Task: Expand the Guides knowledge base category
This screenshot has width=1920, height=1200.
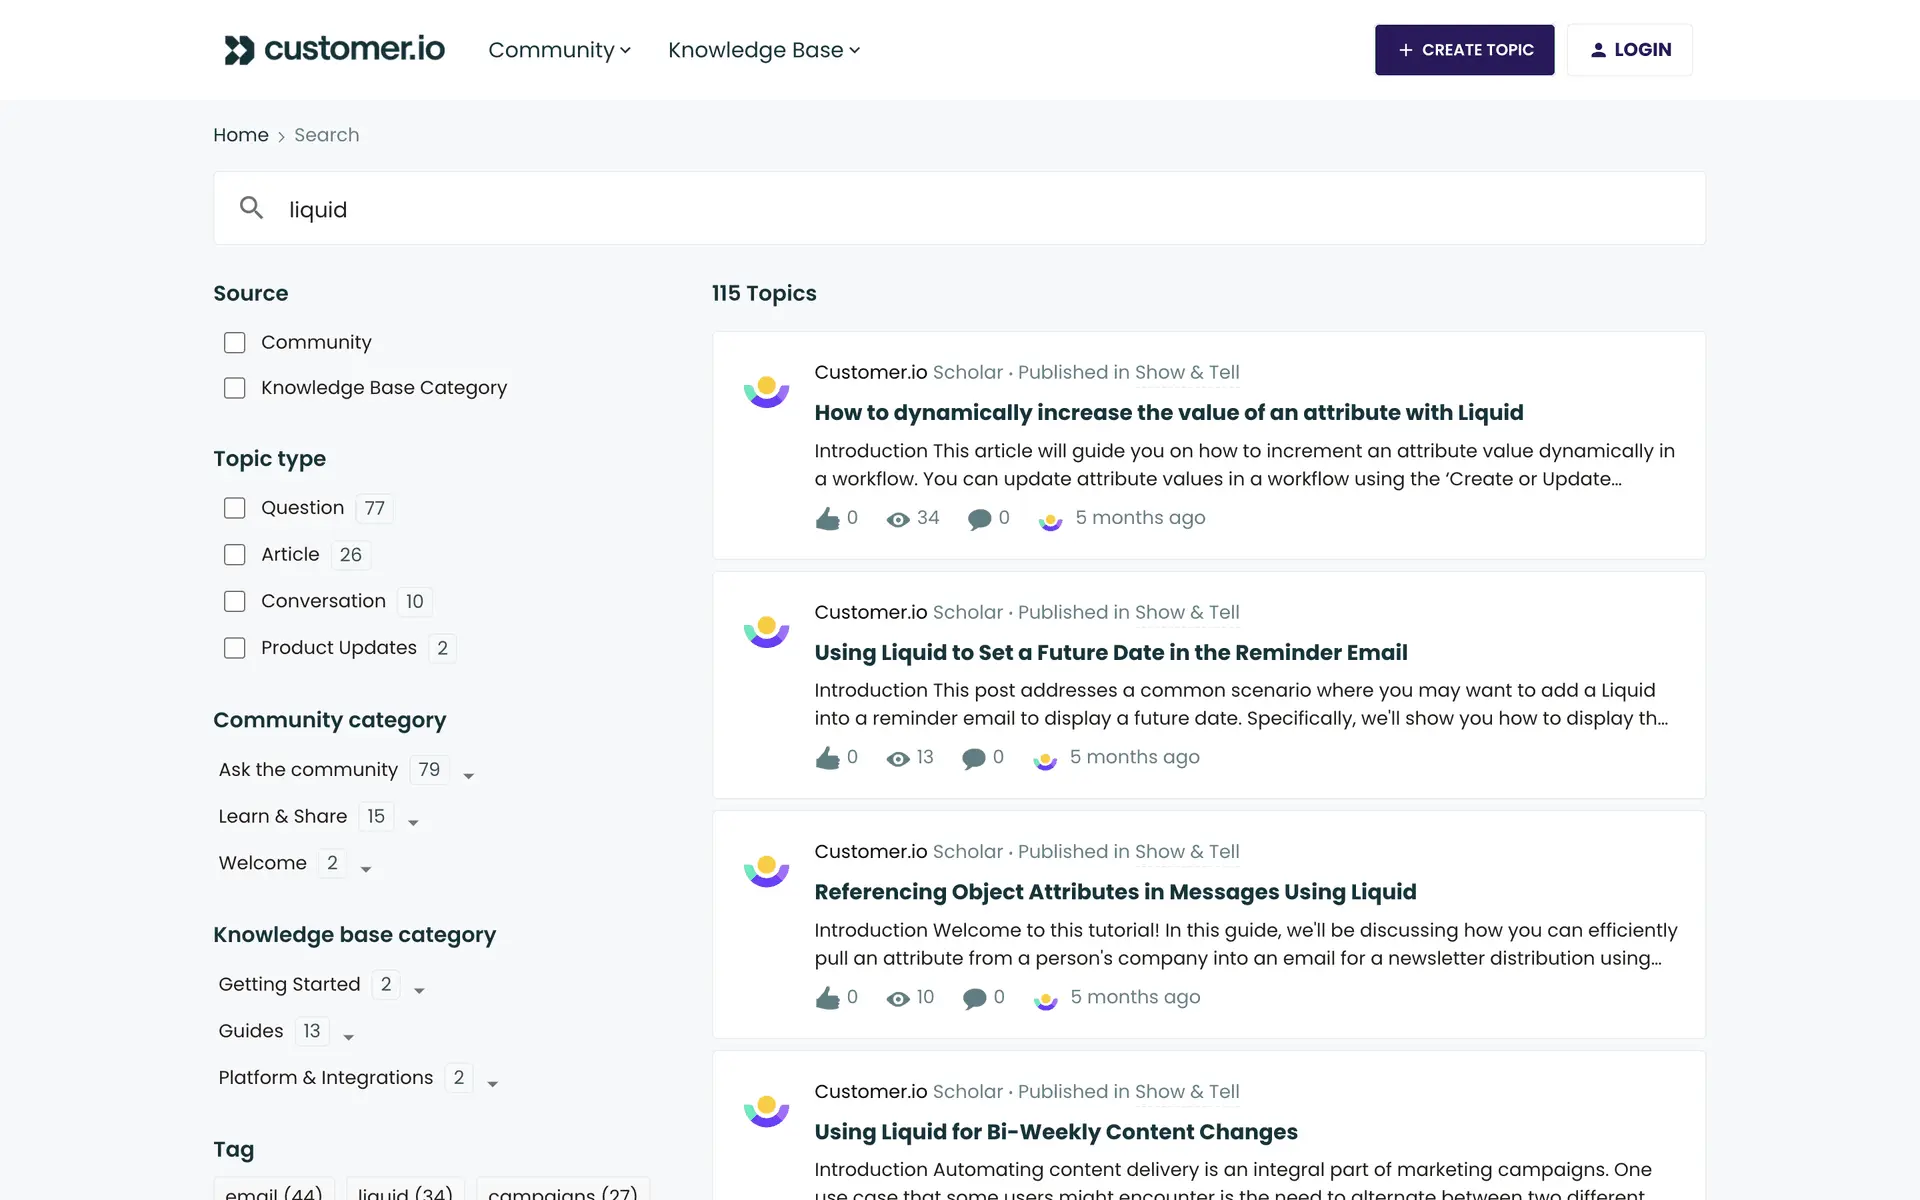Action: [x=348, y=1037]
